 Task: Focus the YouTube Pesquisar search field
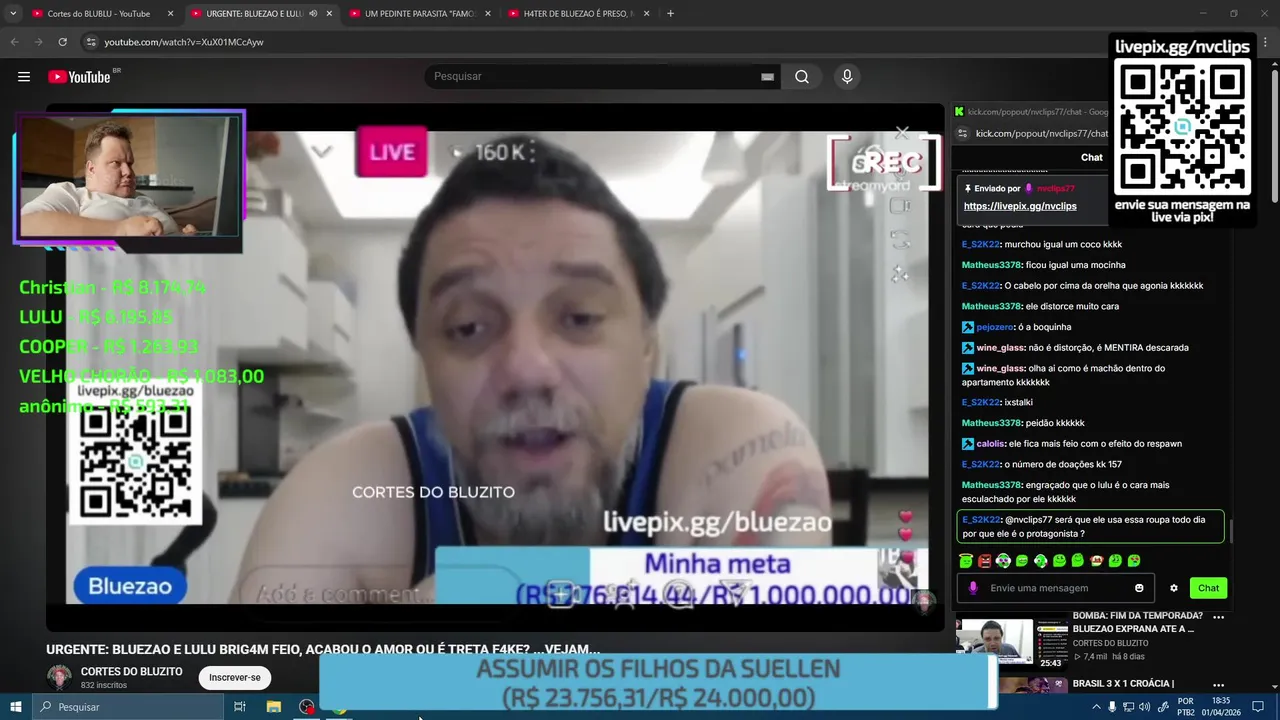(595, 77)
